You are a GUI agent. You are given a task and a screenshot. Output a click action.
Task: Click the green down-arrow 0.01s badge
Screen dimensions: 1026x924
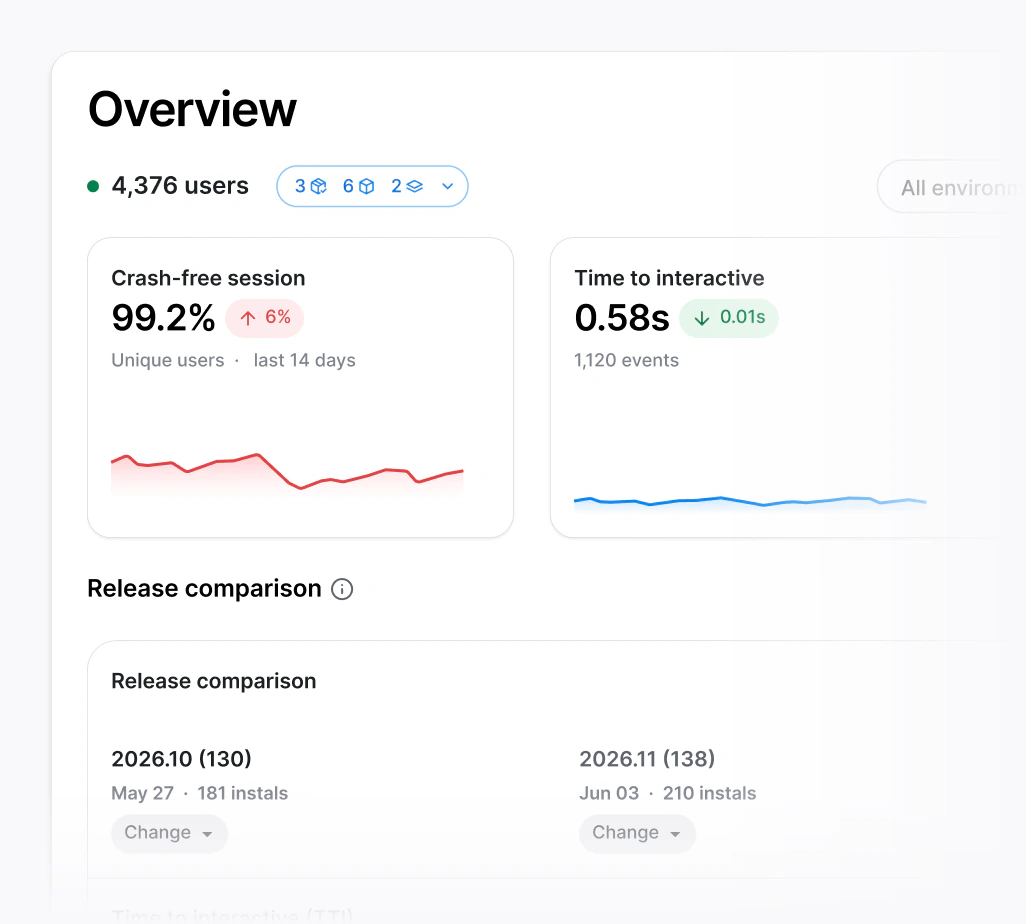pyautogui.click(x=728, y=318)
